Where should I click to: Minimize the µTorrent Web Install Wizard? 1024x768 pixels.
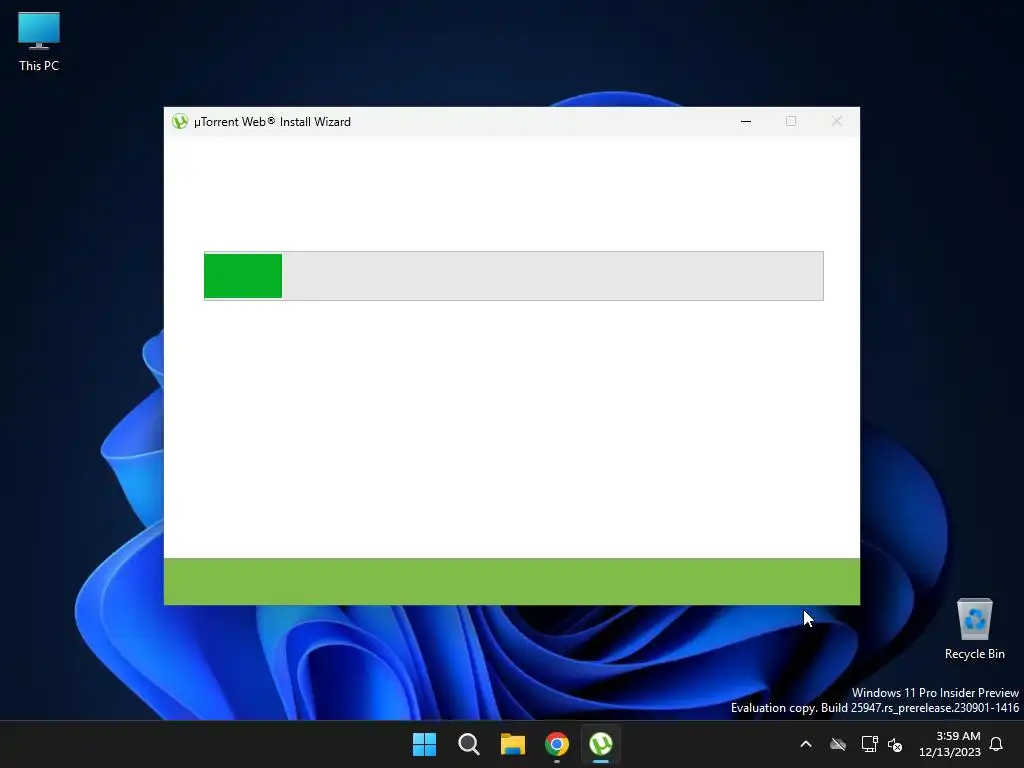tap(746, 121)
